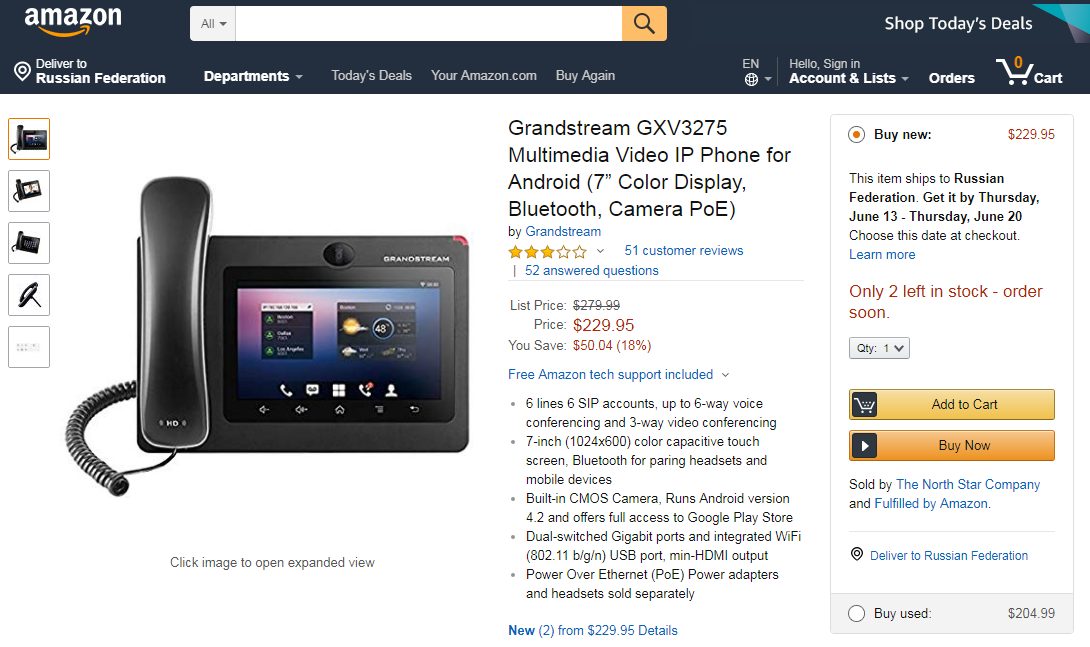
Task: Open the 51 customer reviews link
Action: (683, 251)
